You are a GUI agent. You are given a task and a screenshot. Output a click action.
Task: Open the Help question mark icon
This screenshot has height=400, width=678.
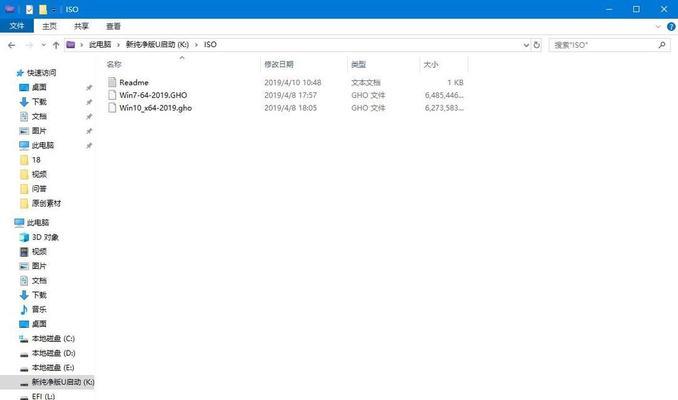coord(671,27)
